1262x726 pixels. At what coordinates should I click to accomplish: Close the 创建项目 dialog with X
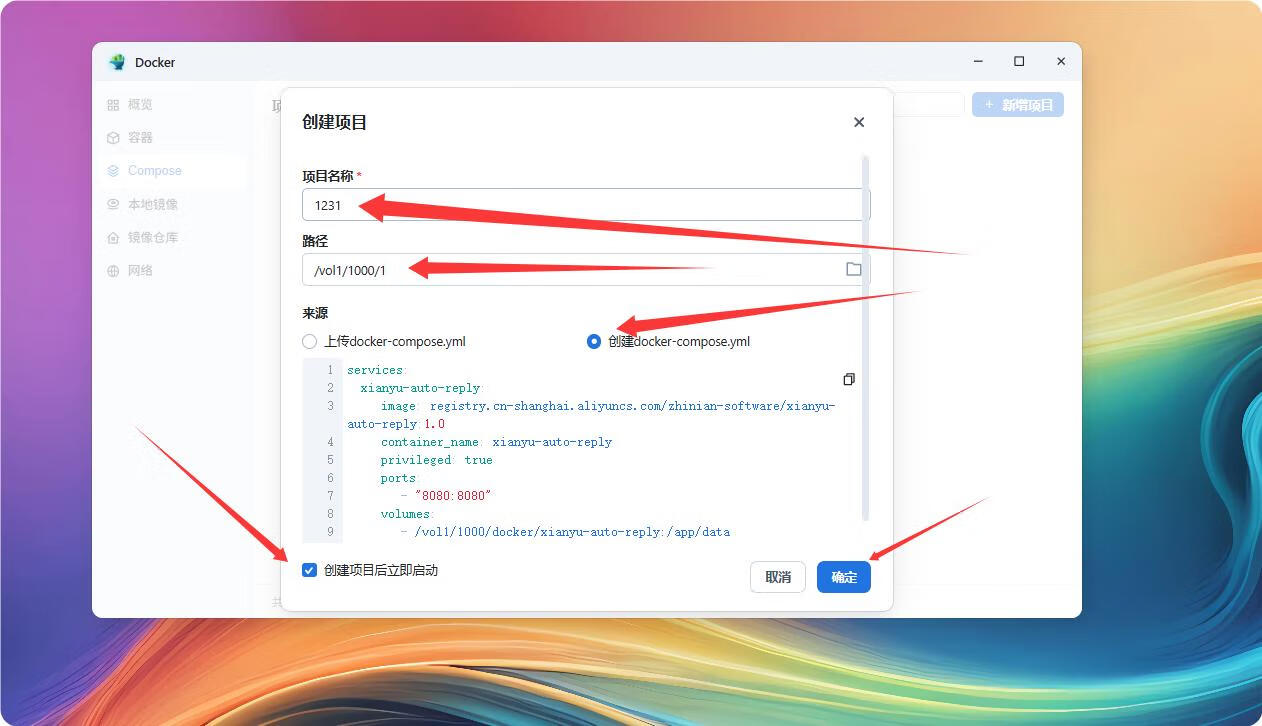tap(858, 122)
